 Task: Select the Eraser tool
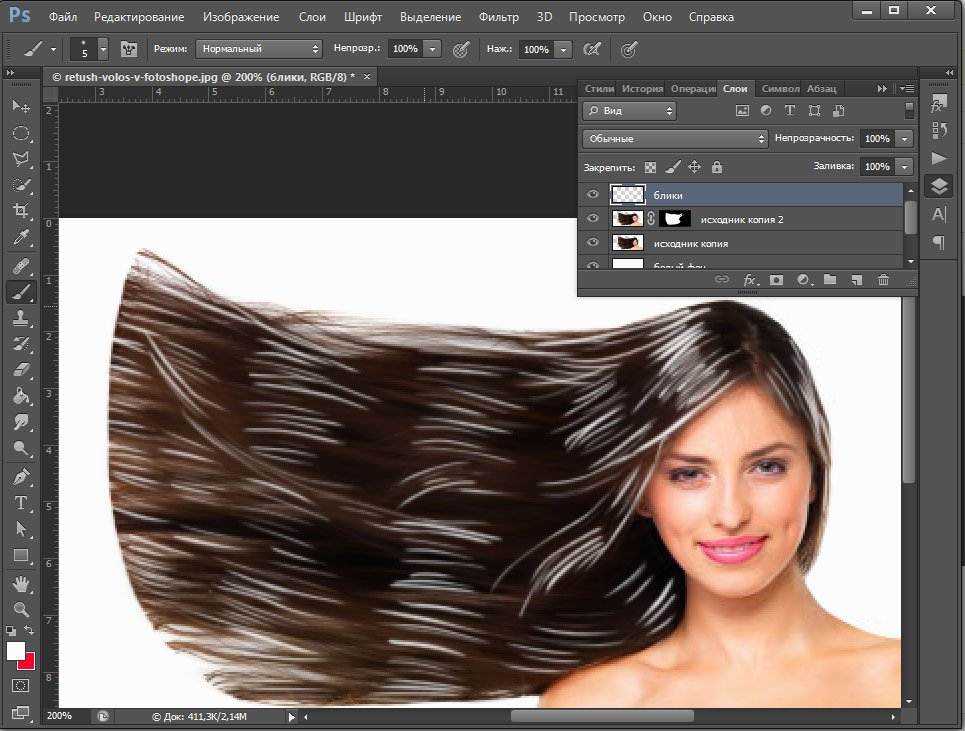(x=20, y=370)
